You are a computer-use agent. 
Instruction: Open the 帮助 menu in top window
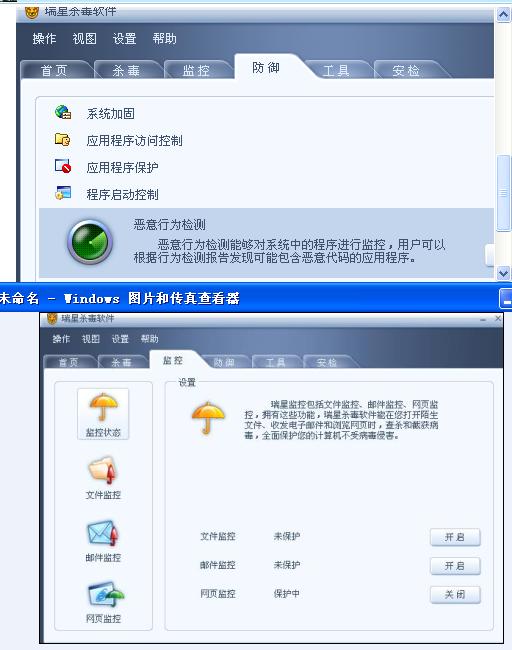(164, 39)
